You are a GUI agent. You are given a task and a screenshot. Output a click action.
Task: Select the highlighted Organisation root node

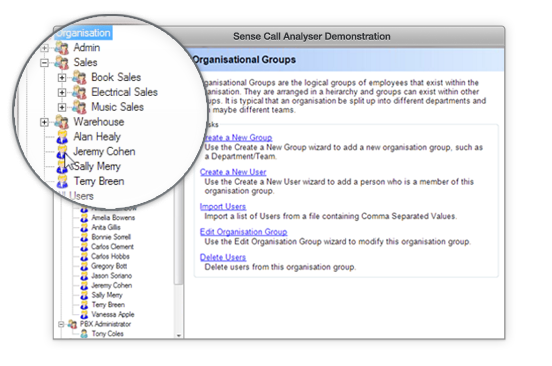pyautogui.click(x=83, y=33)
